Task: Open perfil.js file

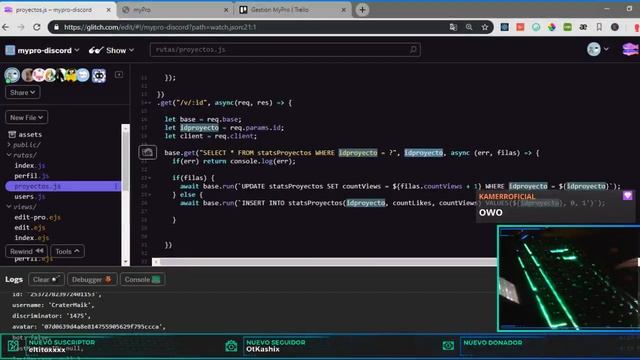Action: pos(31,176)
